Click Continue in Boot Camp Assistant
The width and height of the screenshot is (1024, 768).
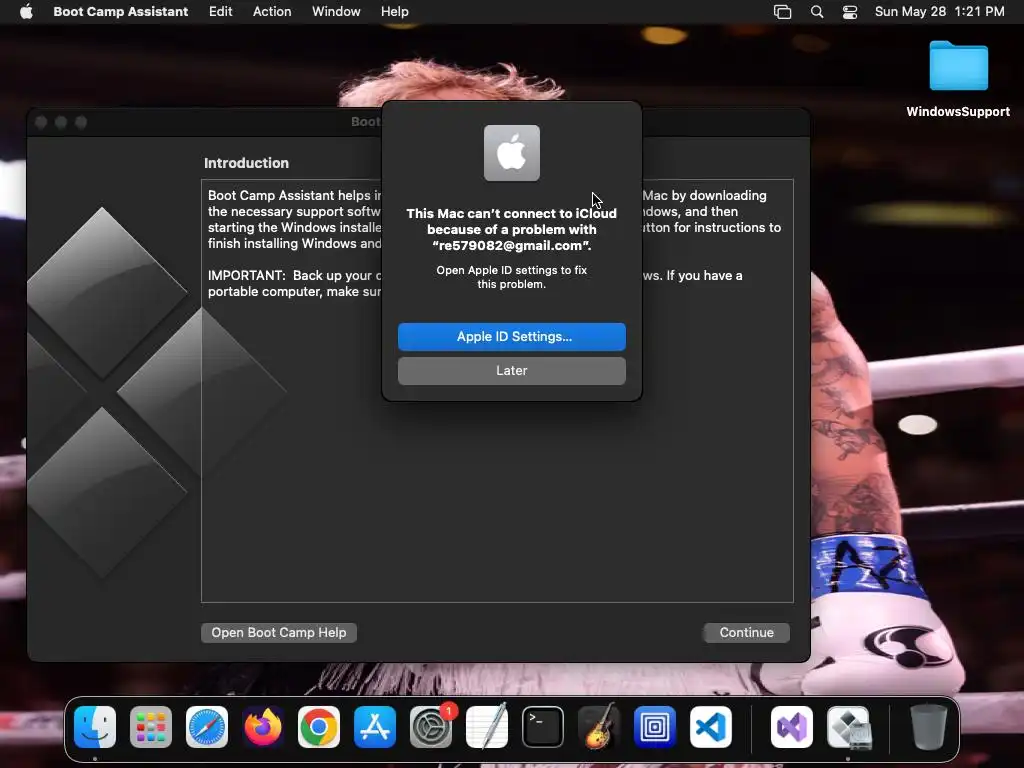[746, 632]
